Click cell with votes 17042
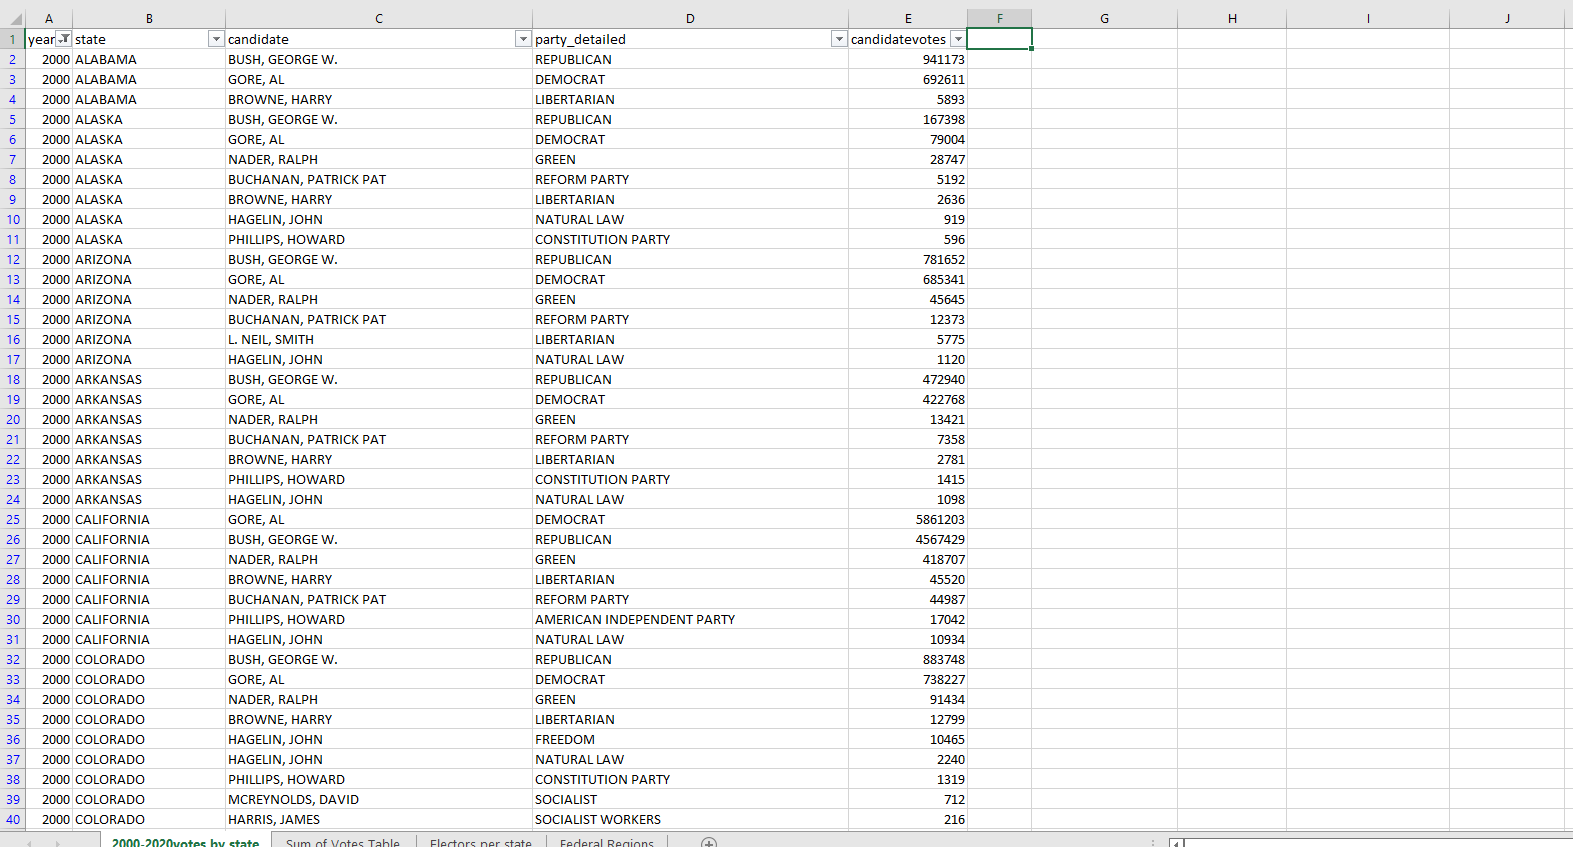Screen dimensions: 1573x847 (908, 619)
